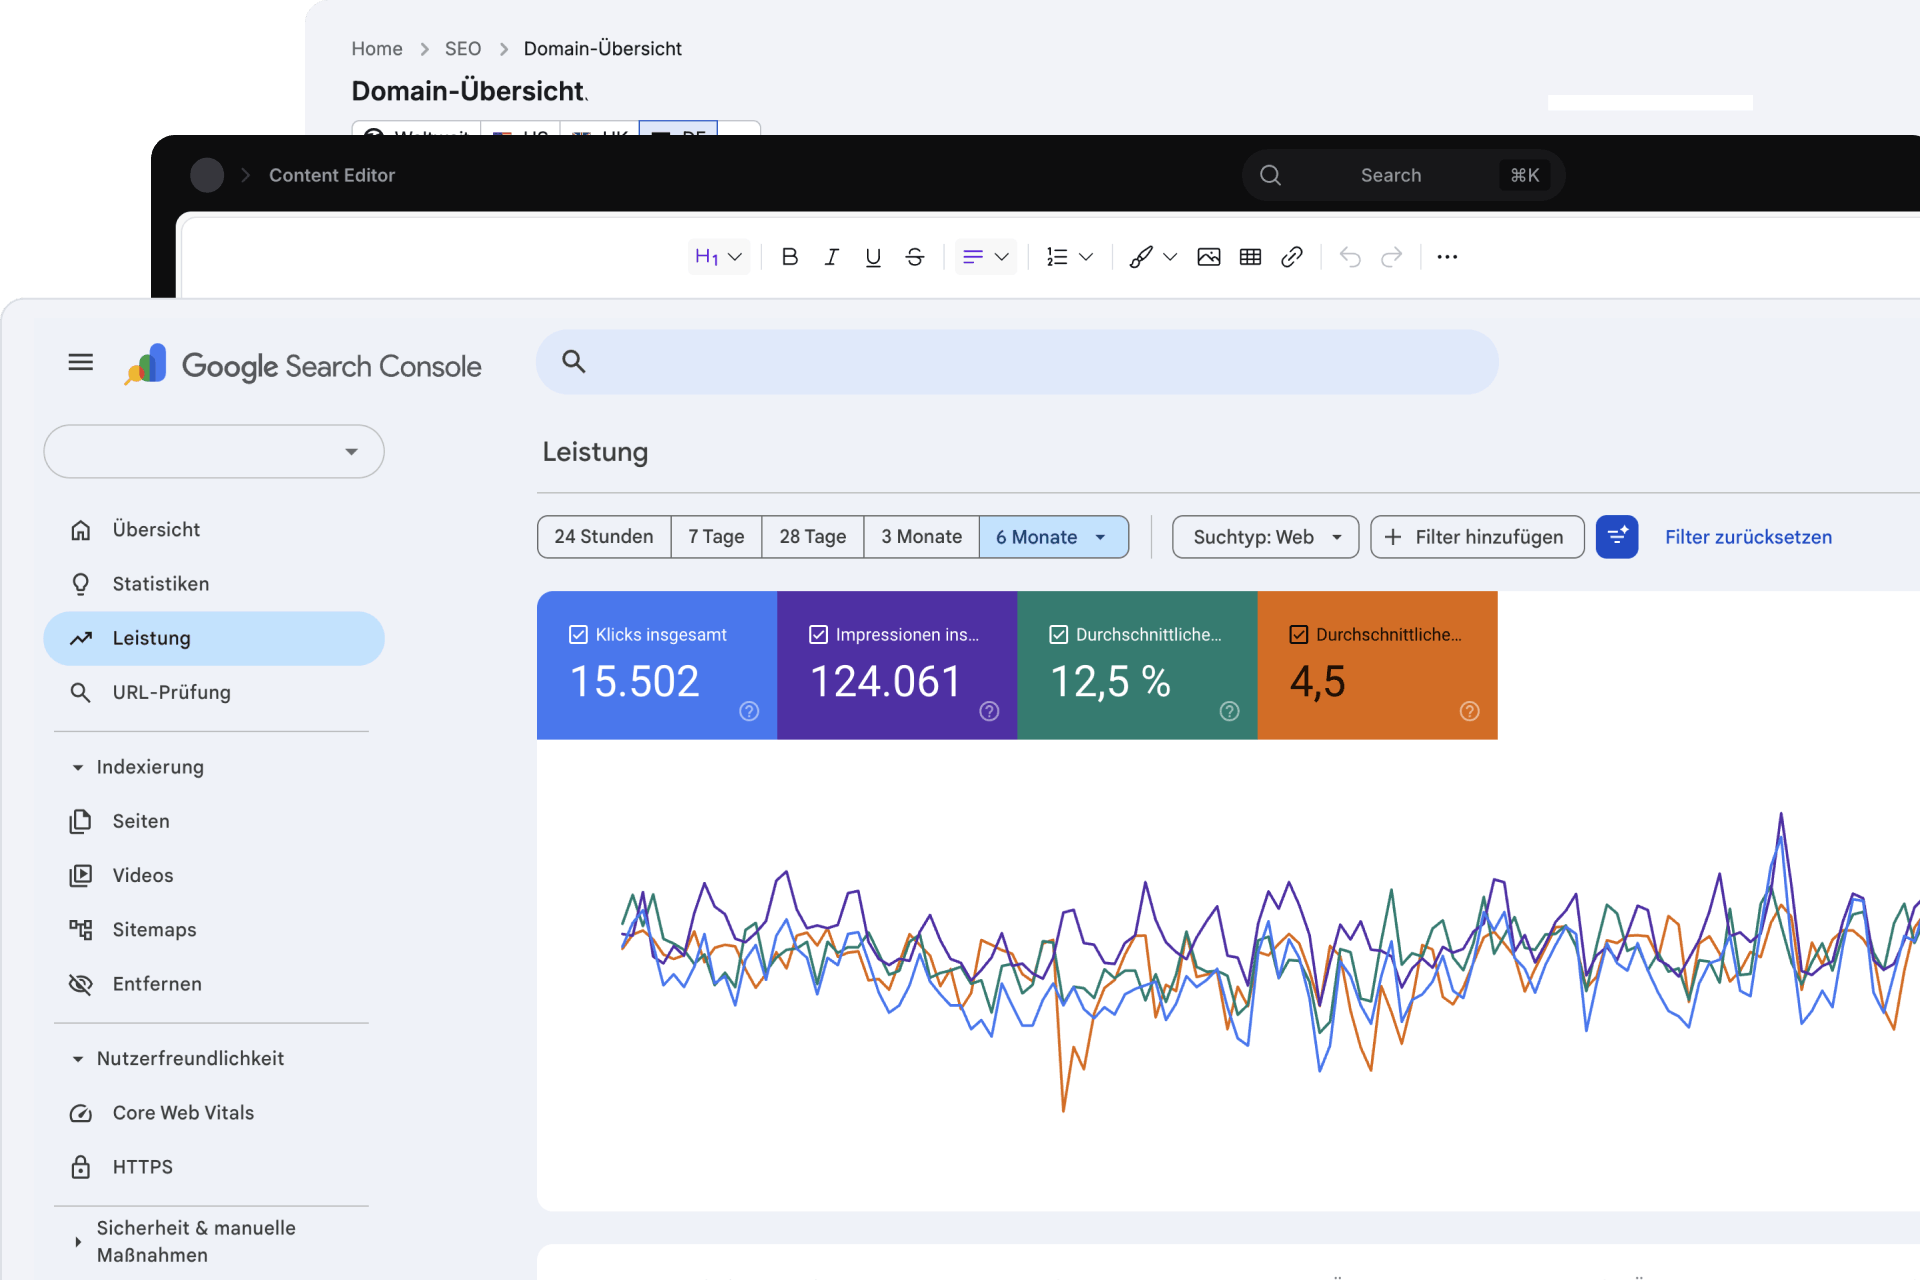
Task: Click the Search Console search input field
Action: pos(1017,362)
